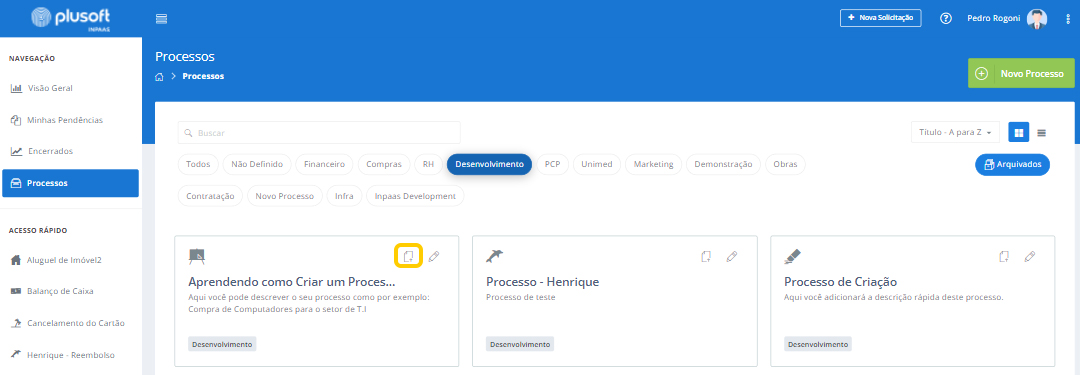Viewport: 1080px width, 375px height.
Task: Filter by the Obras category
Action: [785, 165]
